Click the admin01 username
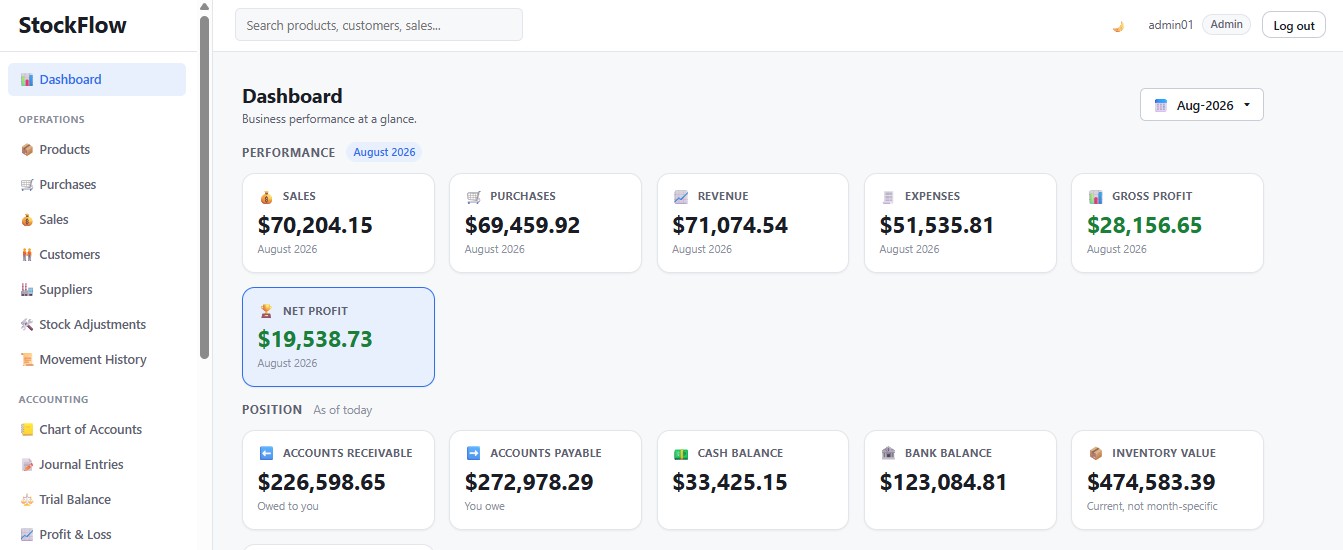This screenshot has height=550, width=1343. pos(1170,26)
